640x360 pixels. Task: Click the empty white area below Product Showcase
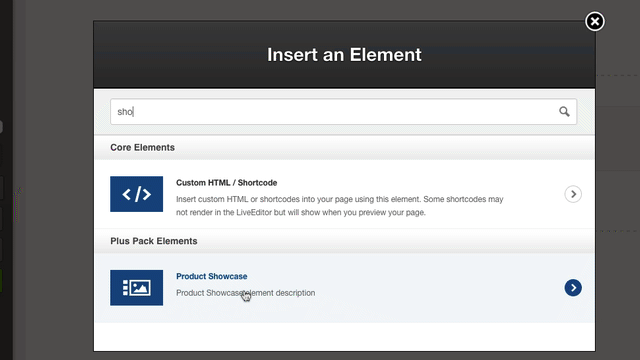344,337
